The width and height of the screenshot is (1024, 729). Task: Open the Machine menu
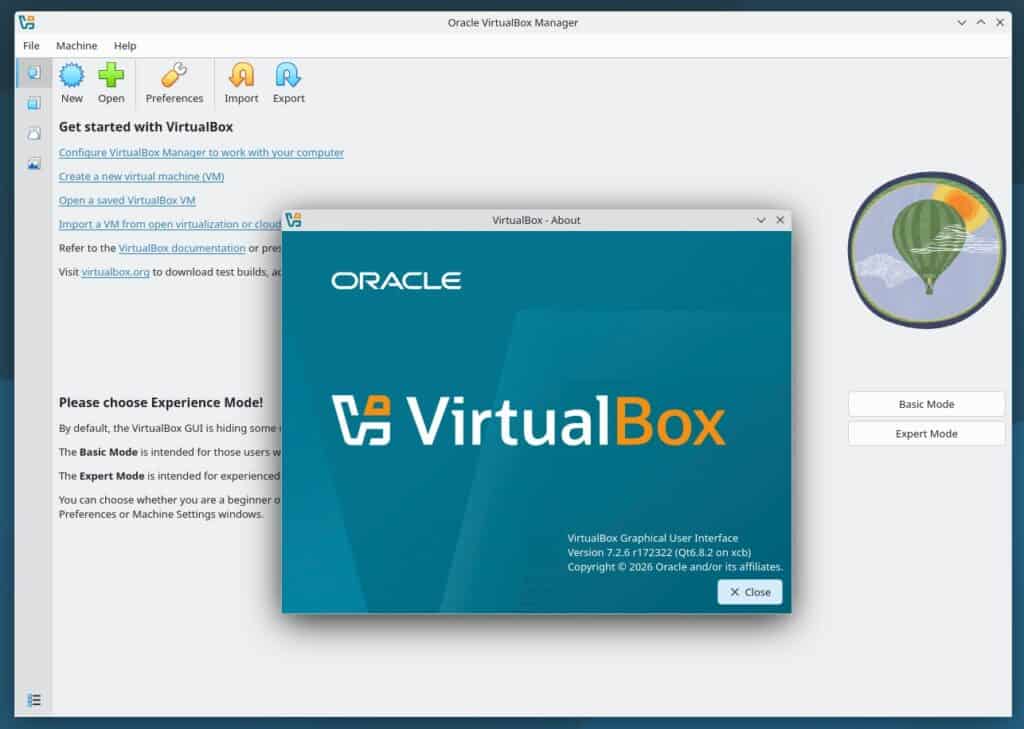click(76, 45)
